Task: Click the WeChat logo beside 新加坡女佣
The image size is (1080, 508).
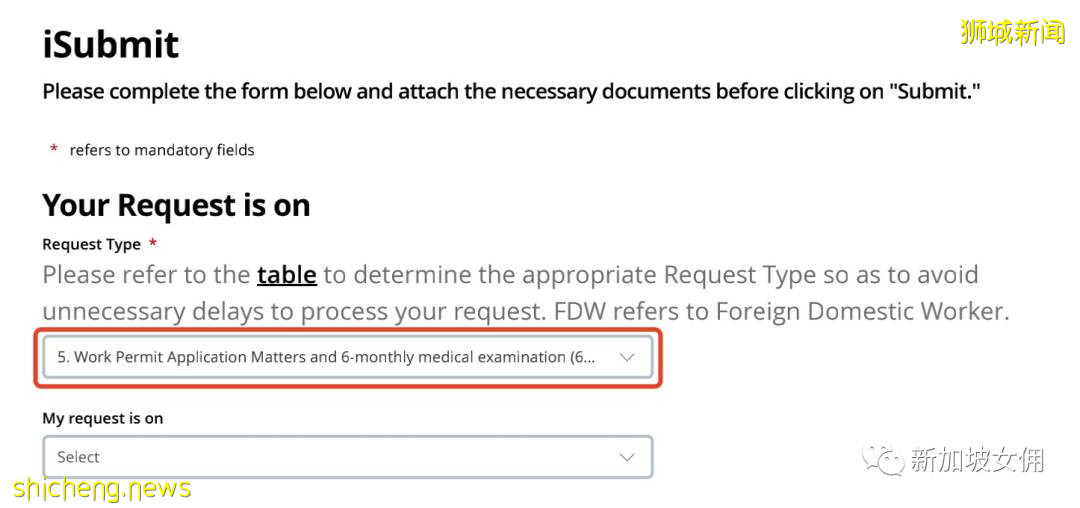Action: [x=883, y=459]
